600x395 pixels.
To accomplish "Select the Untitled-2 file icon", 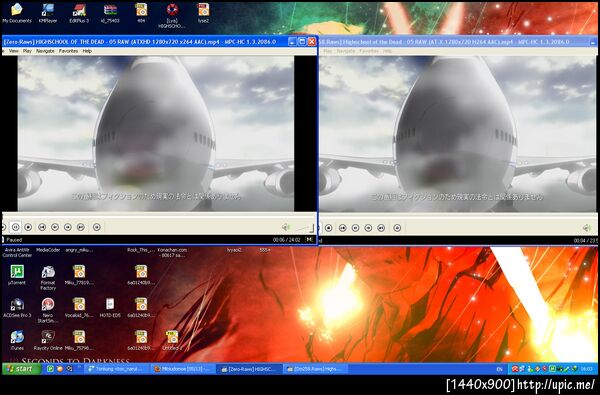I will click(x=172, y=340).
